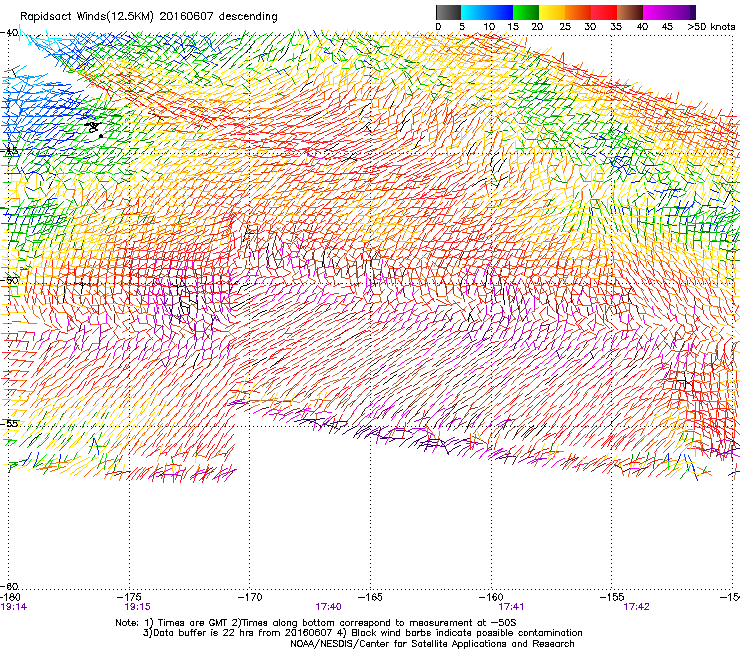Click the cyan 5–10 knots legend swatch
Viewport: 740px width, 650px height.
[x=474, y=12]
